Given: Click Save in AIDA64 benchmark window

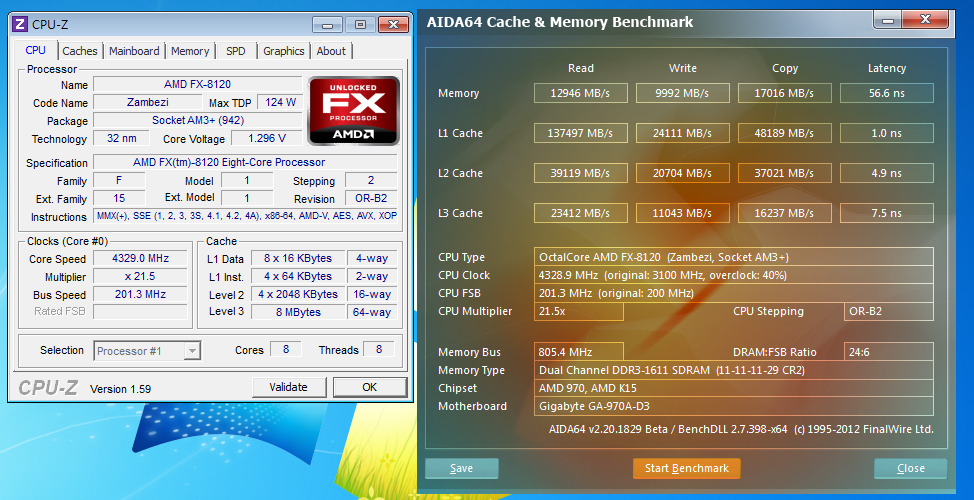Looking at the screenshot, I should [462, 468].
